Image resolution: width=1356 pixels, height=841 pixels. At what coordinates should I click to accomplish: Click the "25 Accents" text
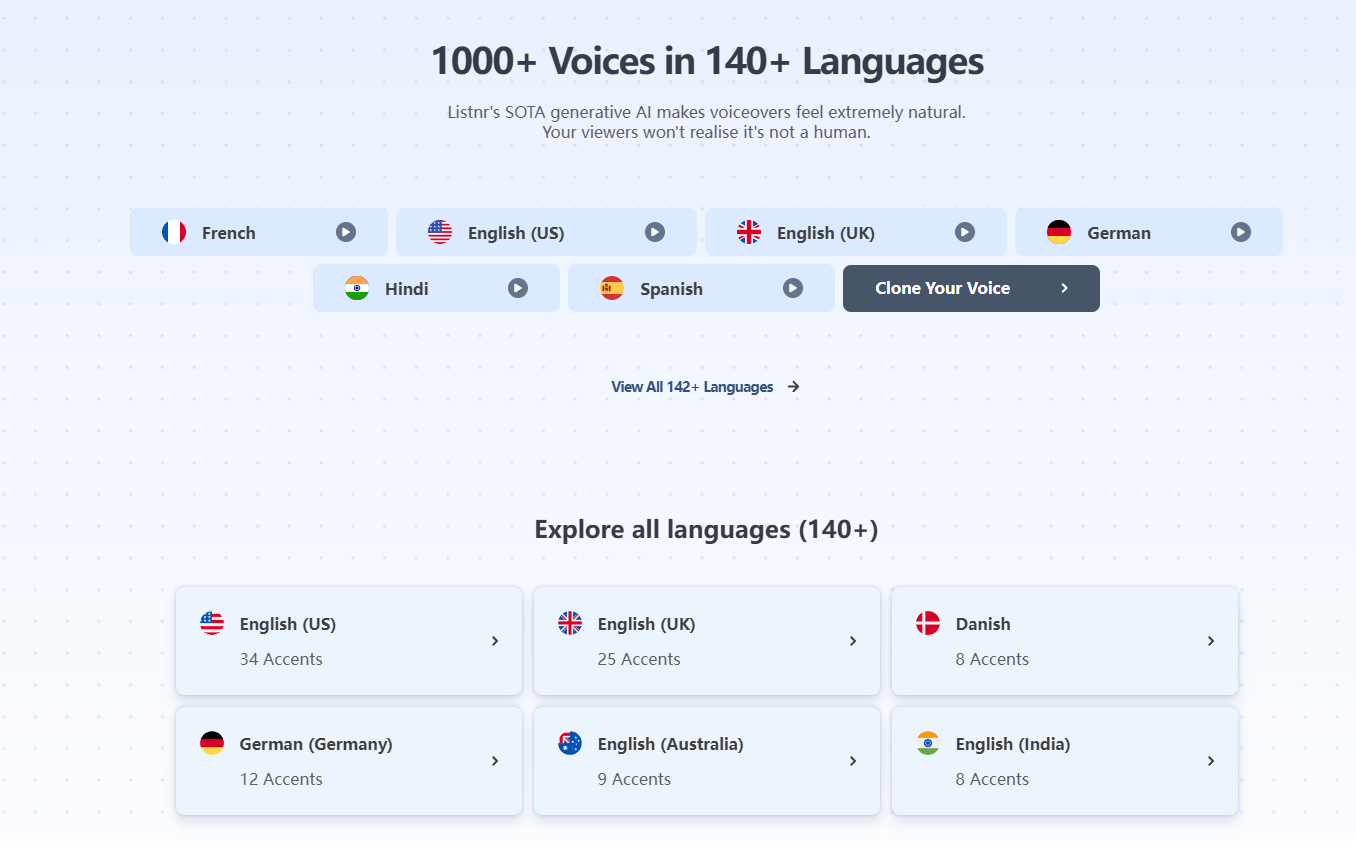639,659
